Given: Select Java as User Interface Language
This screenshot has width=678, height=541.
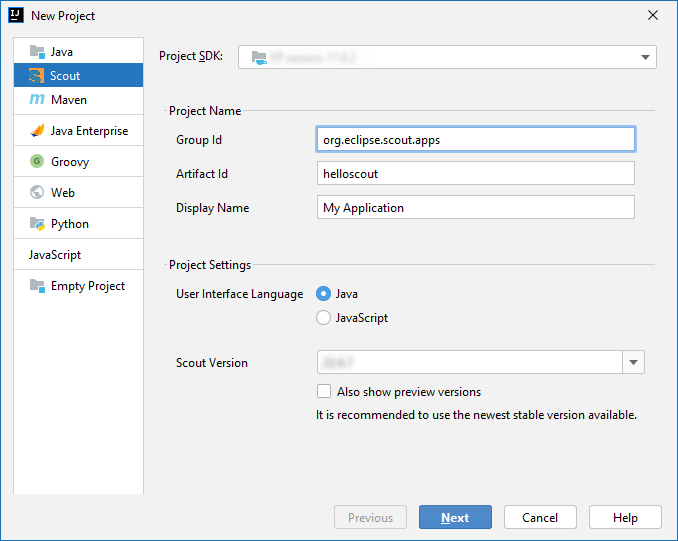Looking at the screenshot, I should point(323,294).
